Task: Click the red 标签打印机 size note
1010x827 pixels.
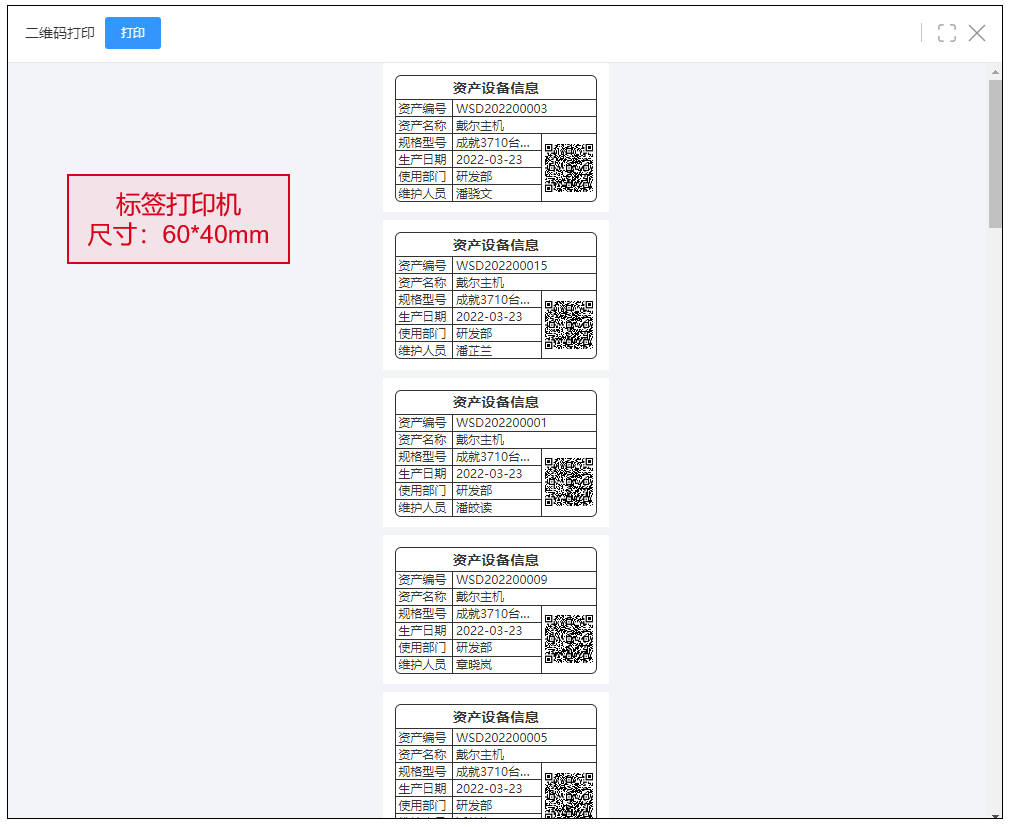Action: [x=178, y=220]
